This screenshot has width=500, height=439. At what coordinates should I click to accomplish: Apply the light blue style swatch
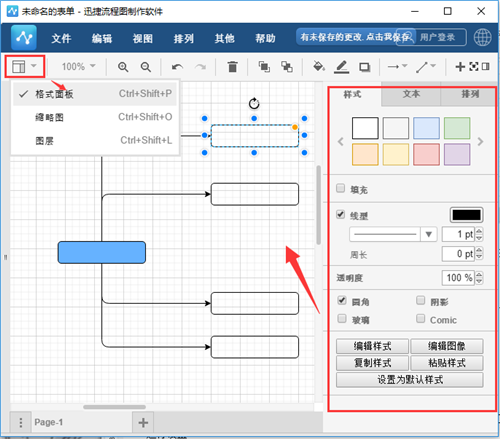pos(426,128)
